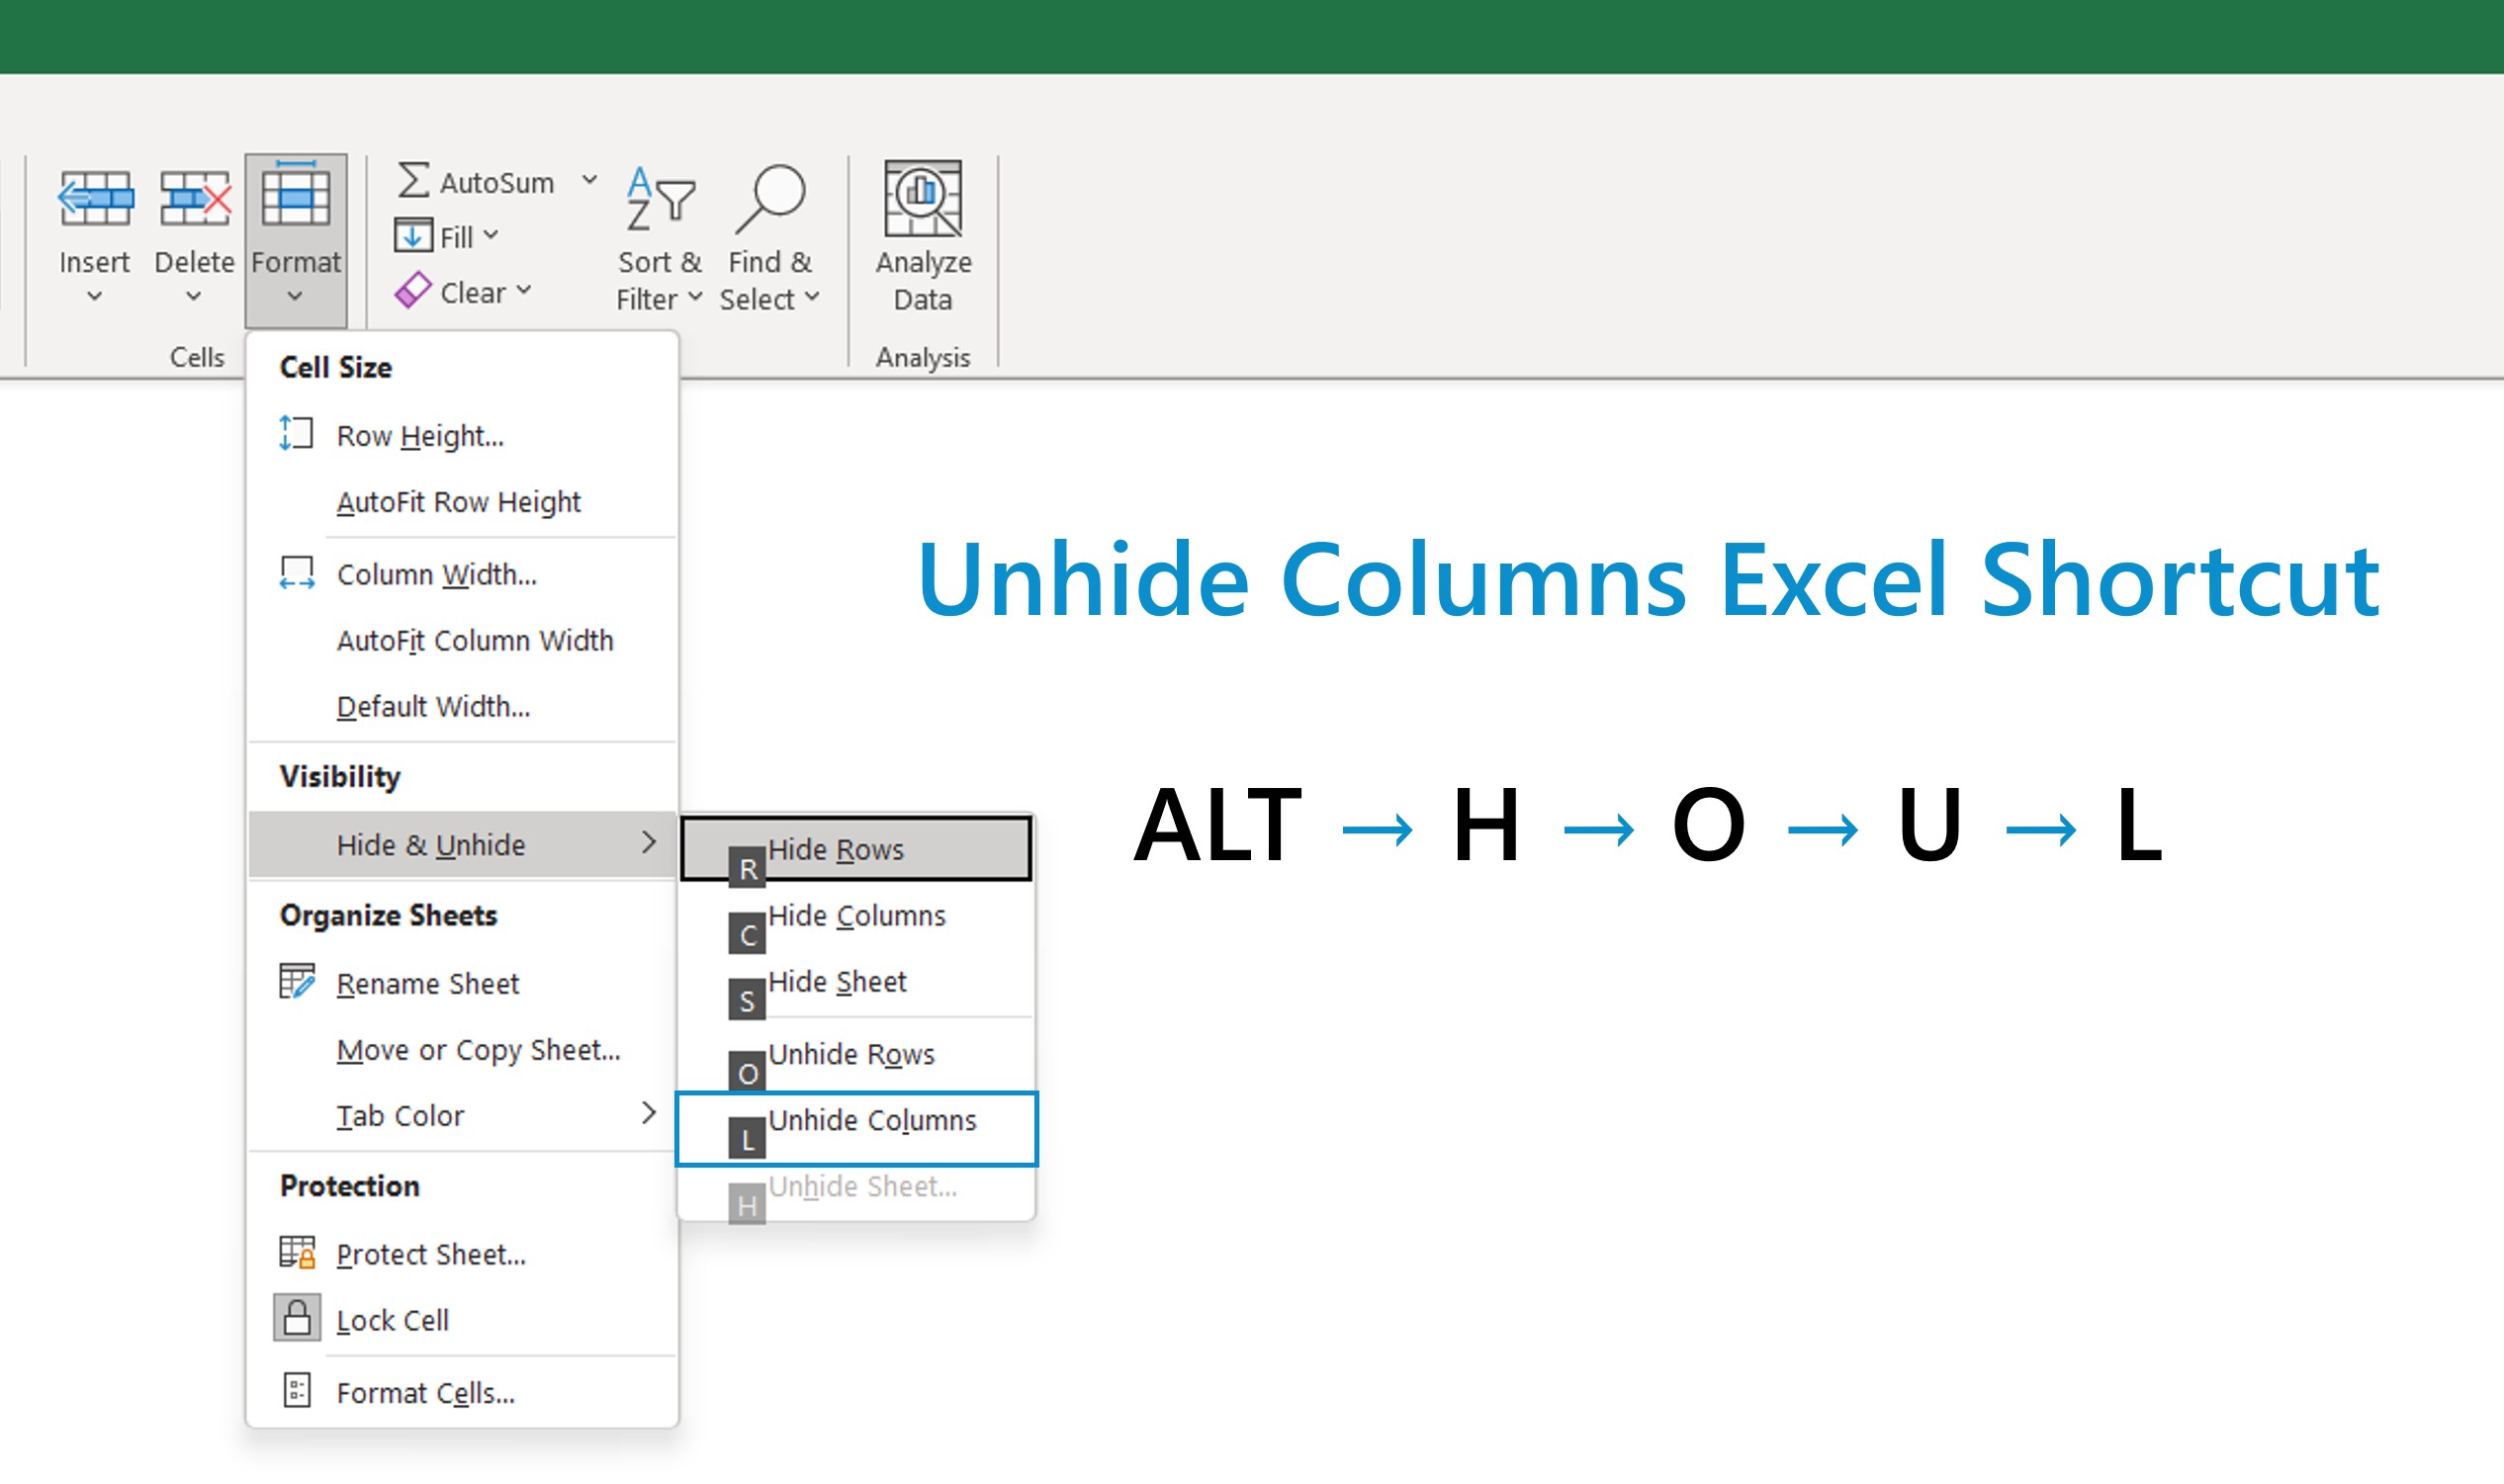Viewport: 2504px width, 1484px height.
Task: Click the AutoSum icon
Action: pyautogui.click(x=413, y=182)
